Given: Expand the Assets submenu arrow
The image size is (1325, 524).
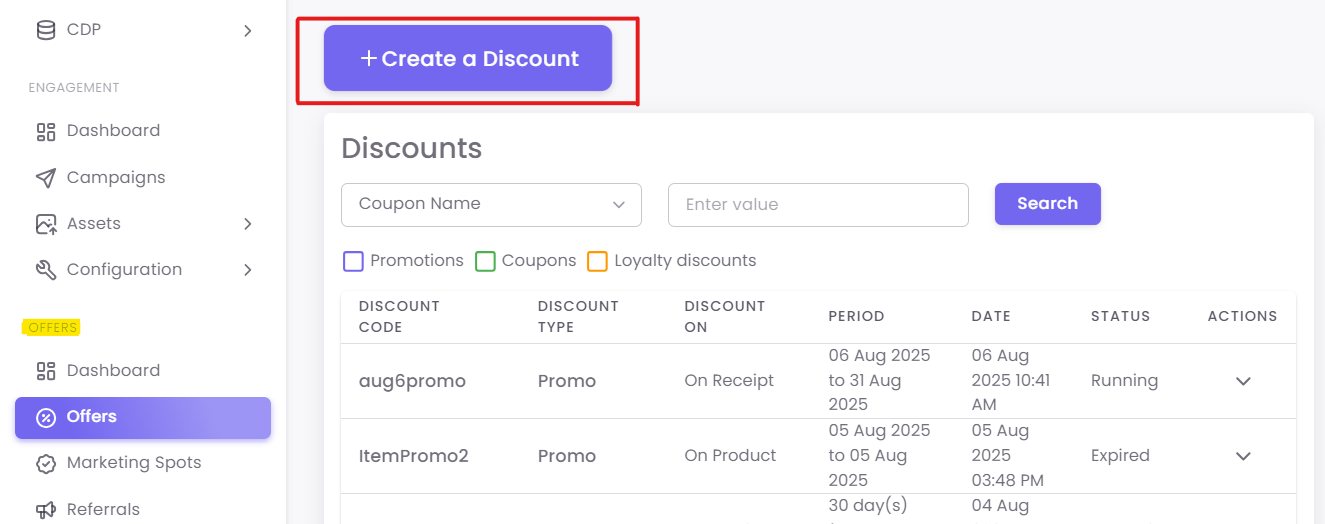Looking at the screenshot, I should pos(248,224).
